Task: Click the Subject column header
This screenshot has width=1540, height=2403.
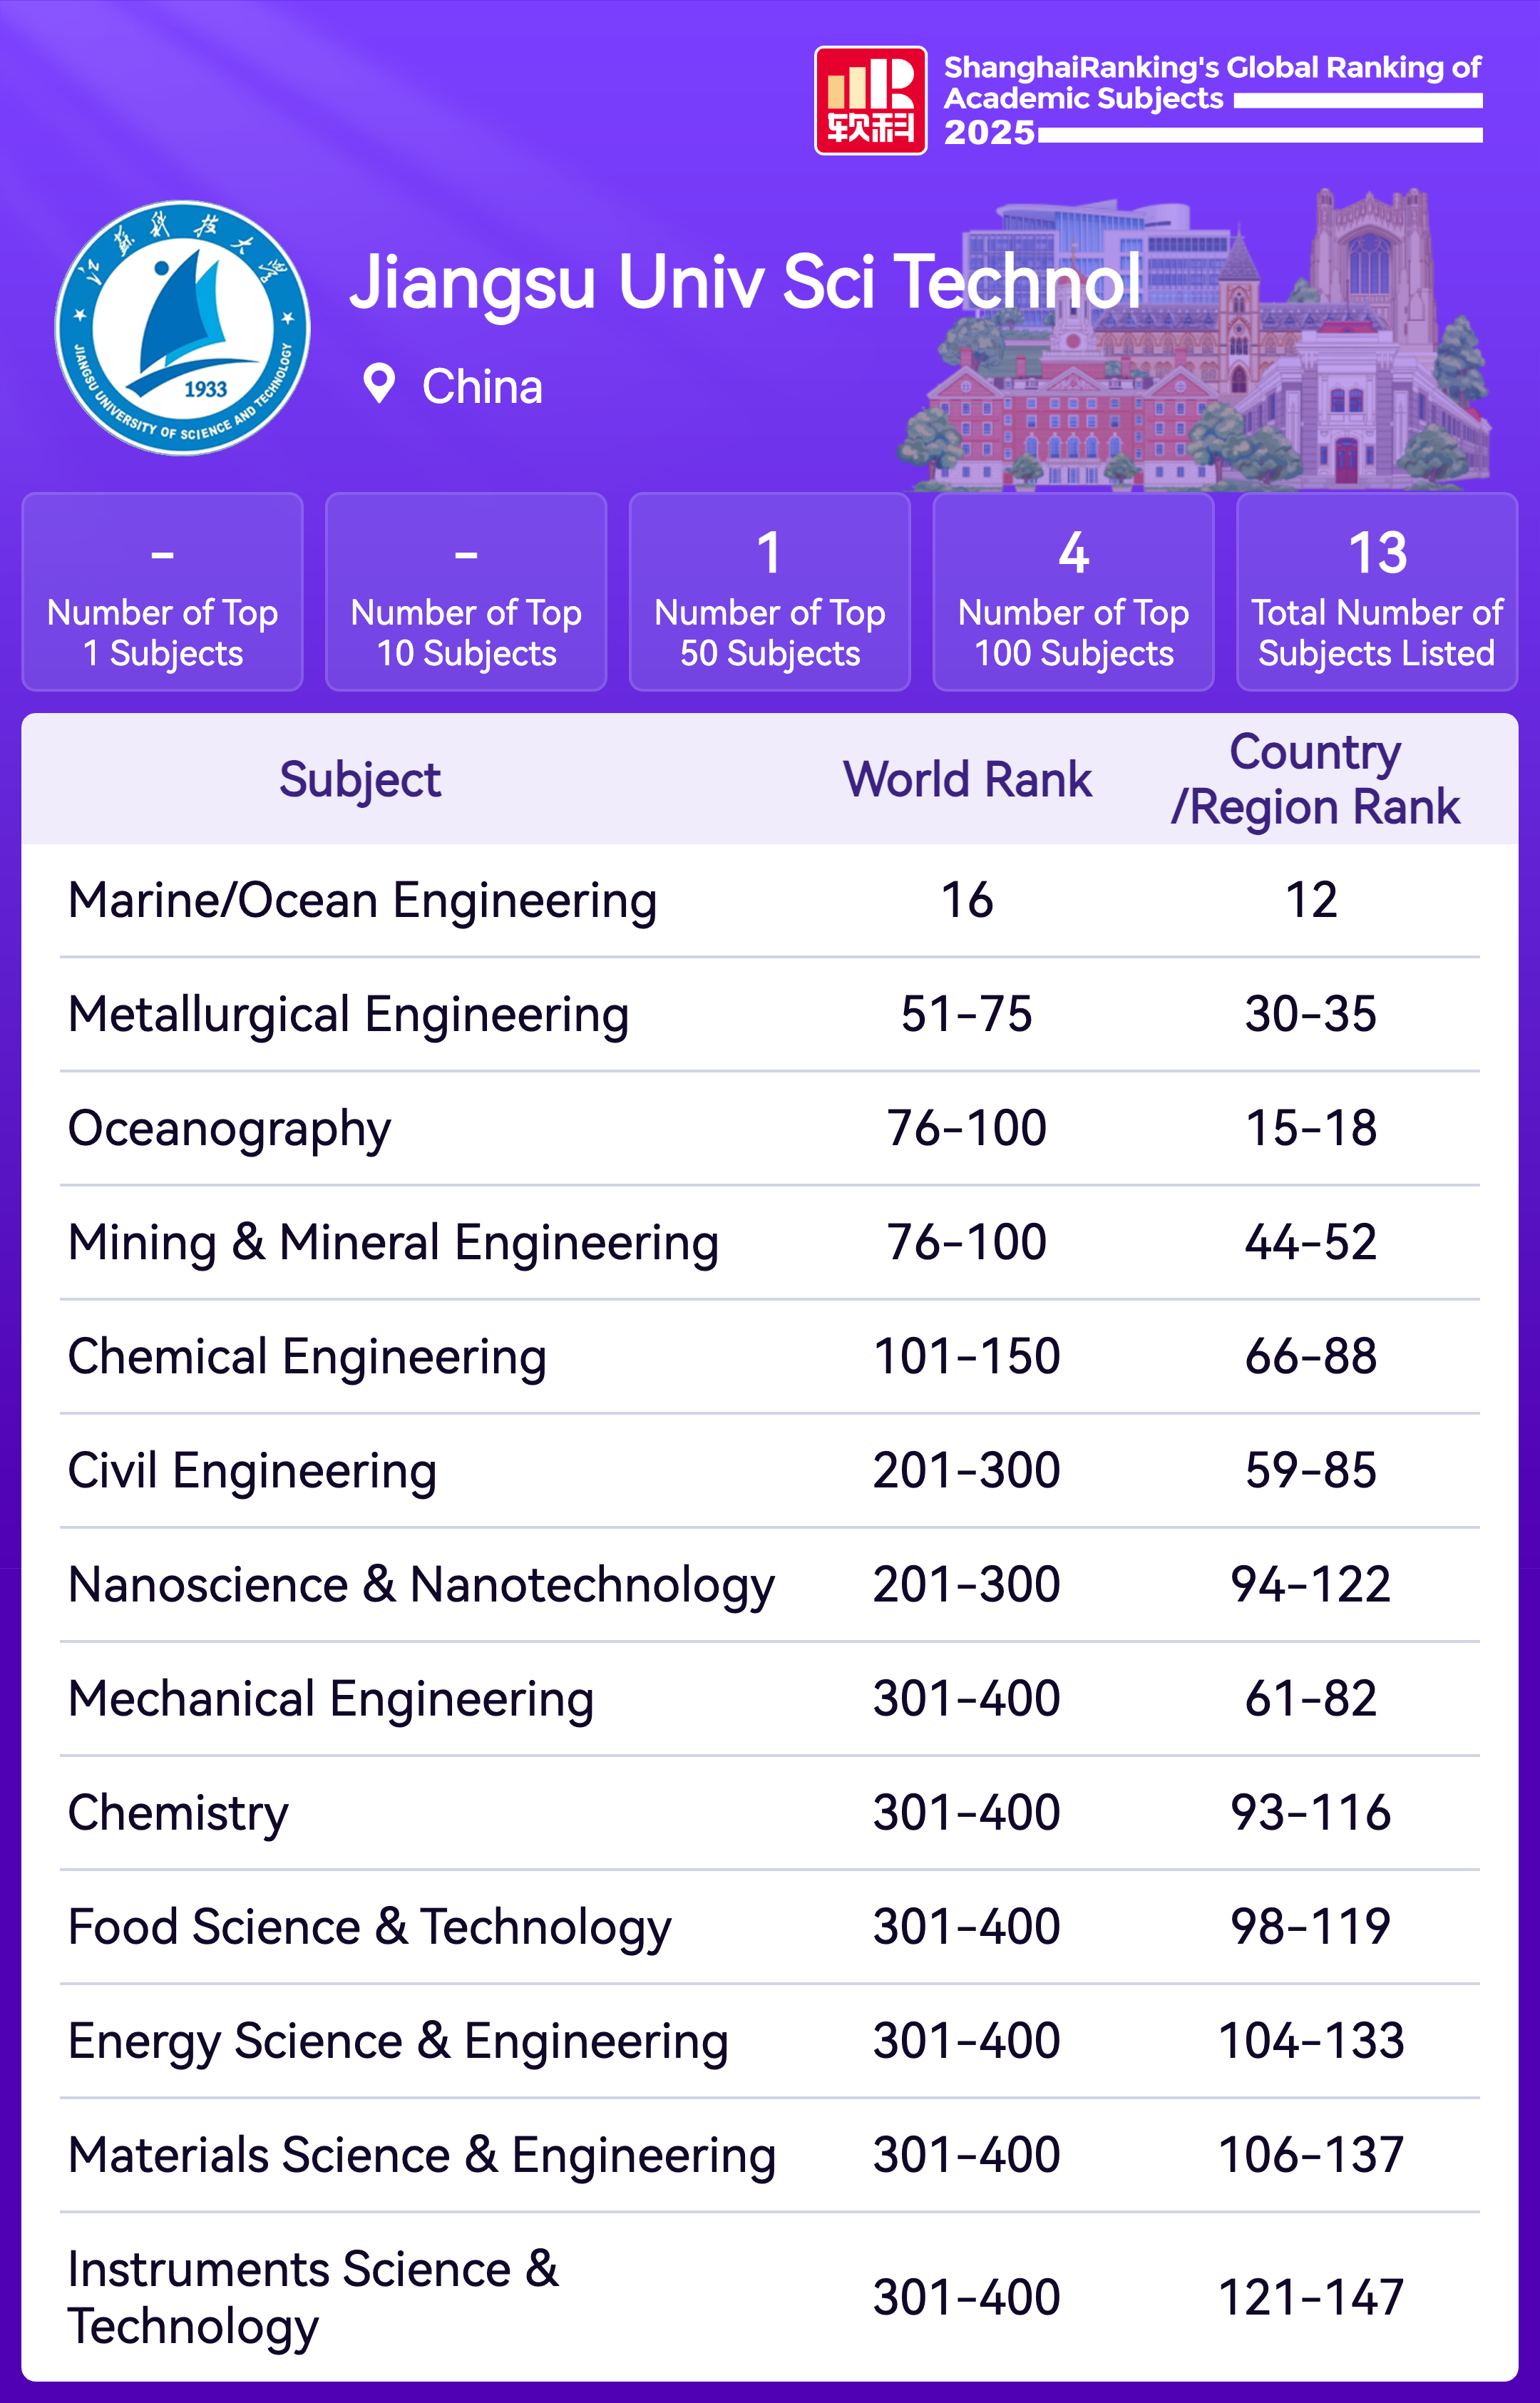Action: (x=360, y=780)
